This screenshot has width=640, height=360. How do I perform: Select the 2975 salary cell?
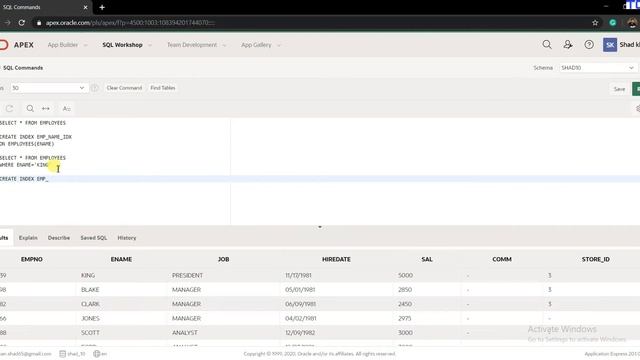(x=404, y=318)
